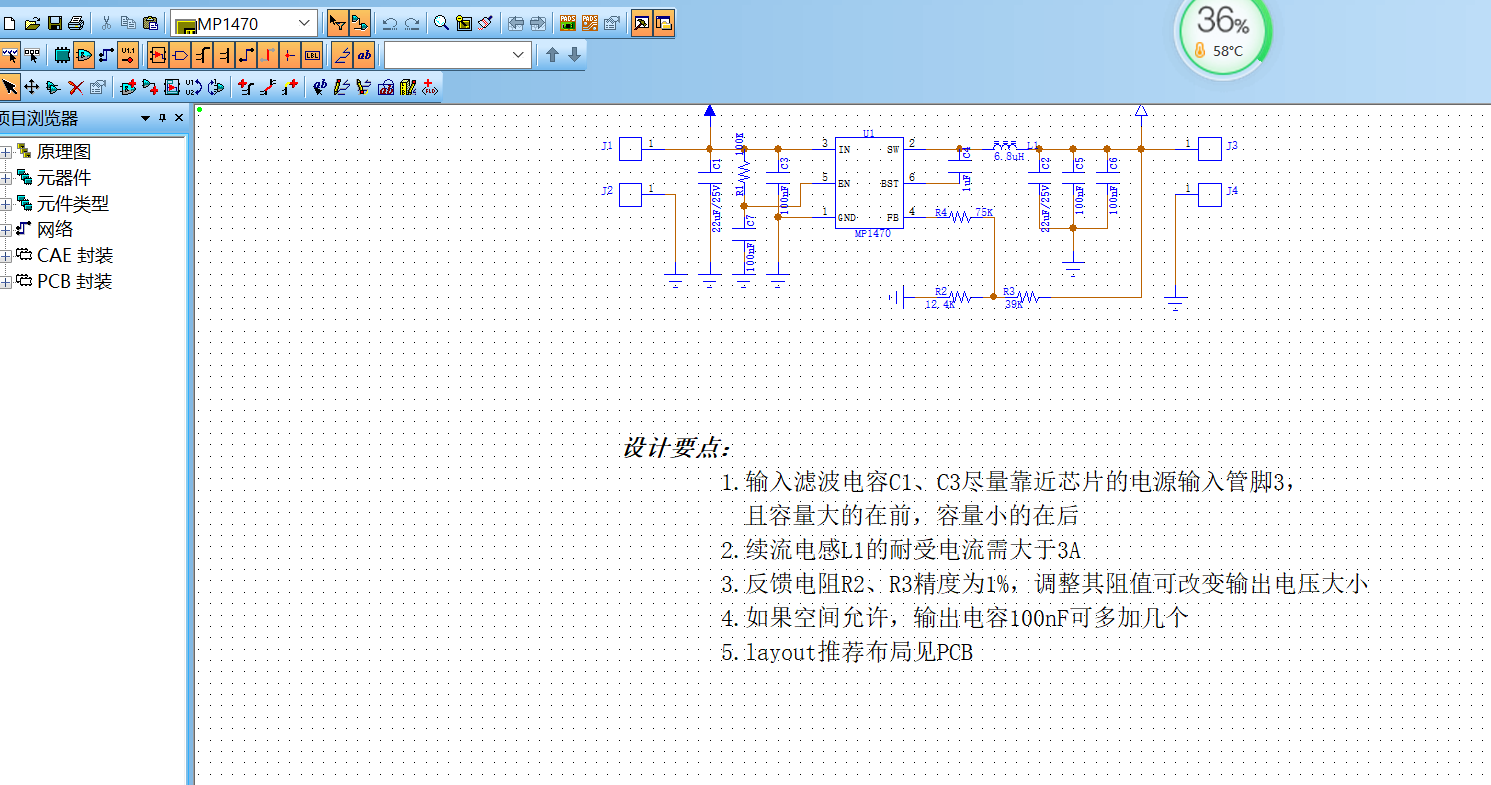Choose the Move tool with four arrows

[31, 87]
